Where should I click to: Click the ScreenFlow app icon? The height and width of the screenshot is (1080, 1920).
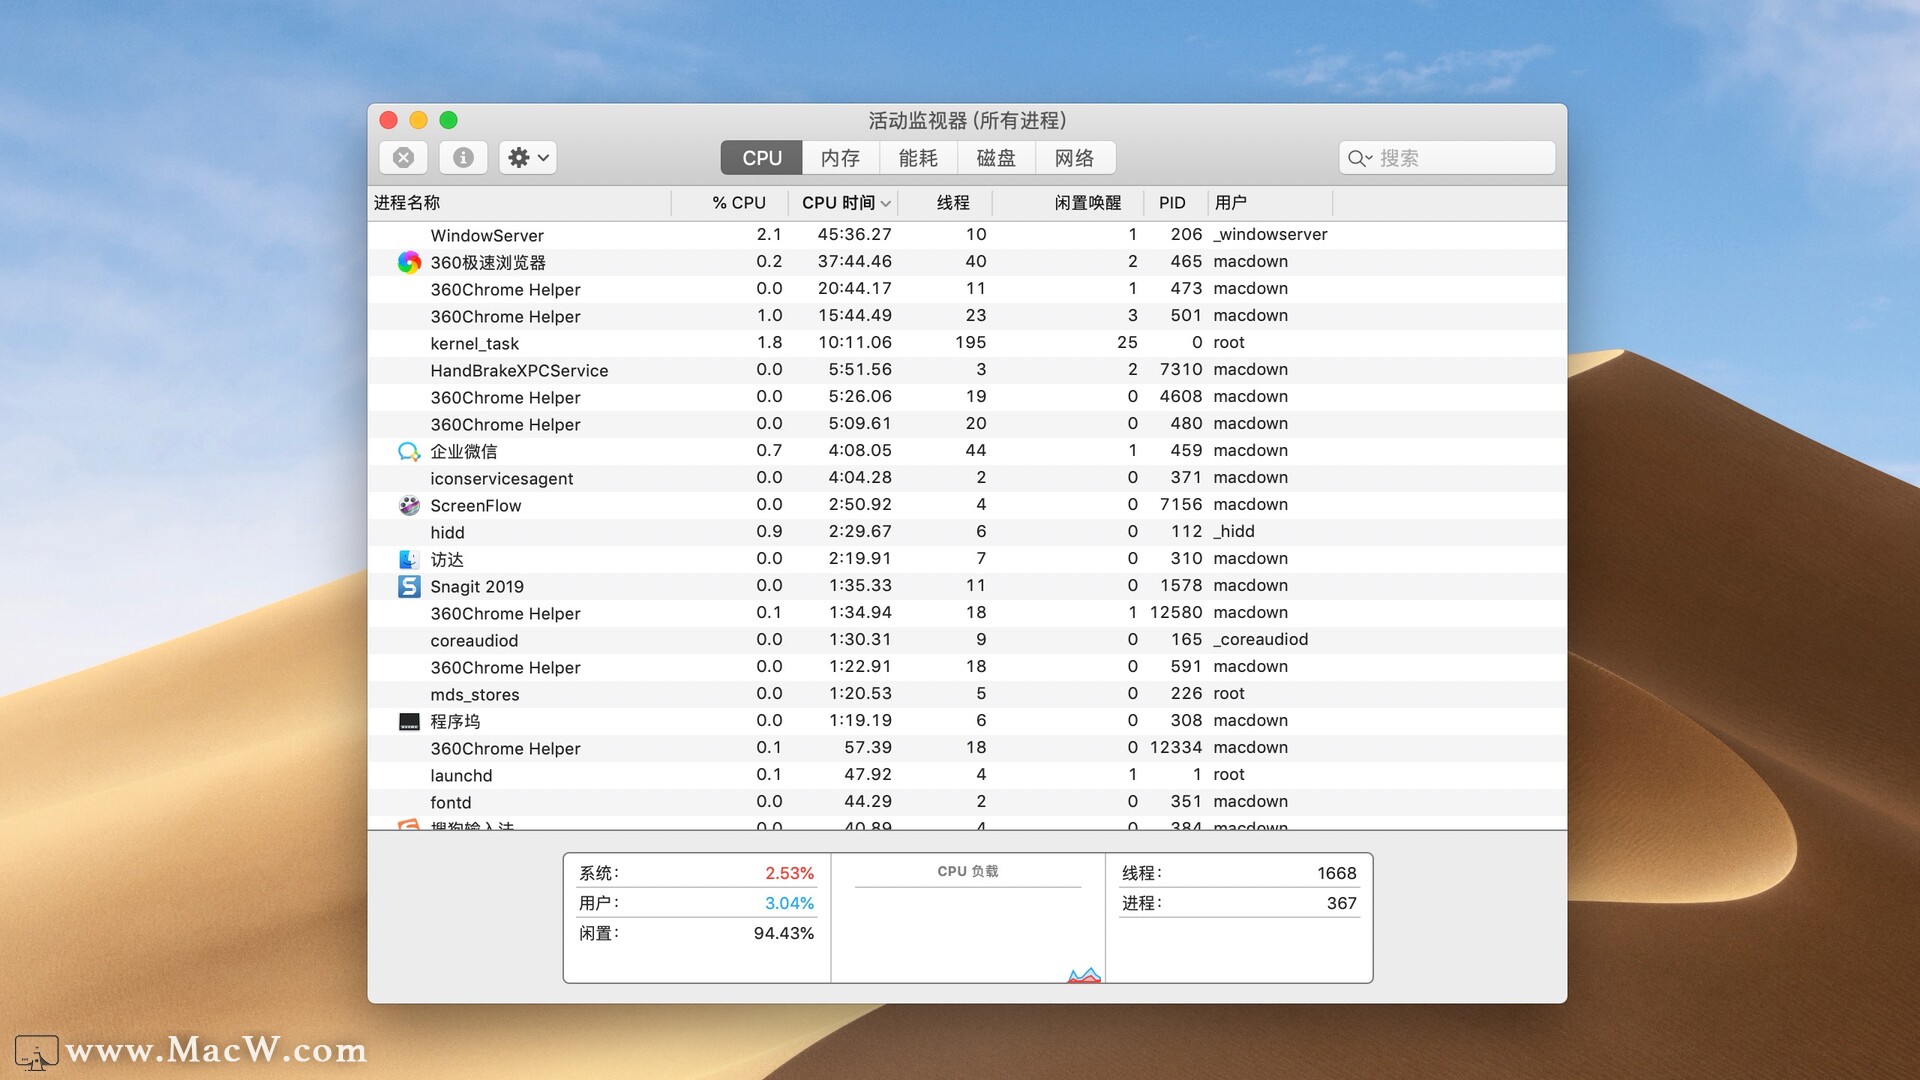click(x=409, y=505)
